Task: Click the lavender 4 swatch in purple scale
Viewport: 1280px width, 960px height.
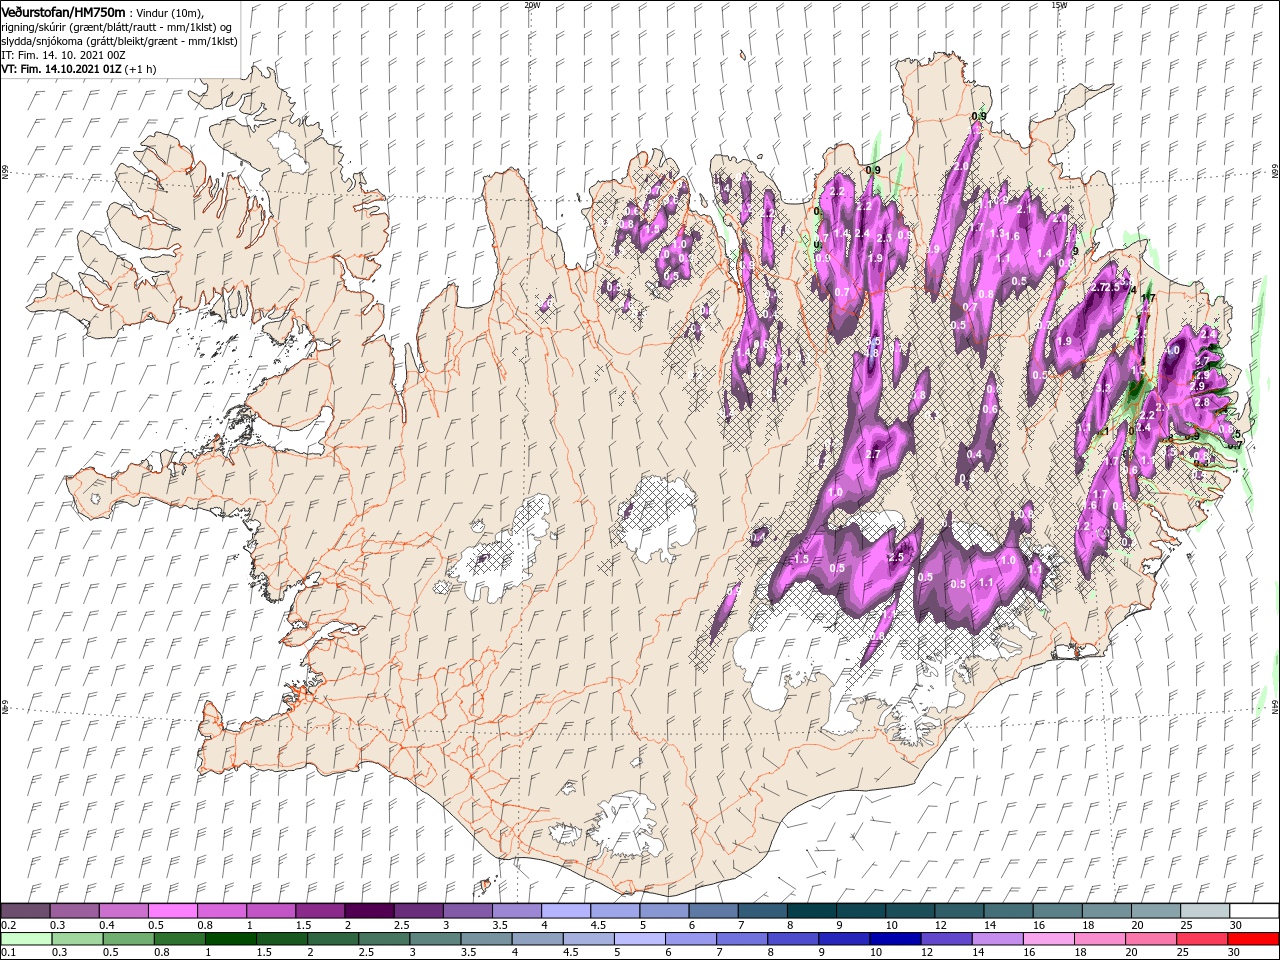Action: [x=565, y=911]
